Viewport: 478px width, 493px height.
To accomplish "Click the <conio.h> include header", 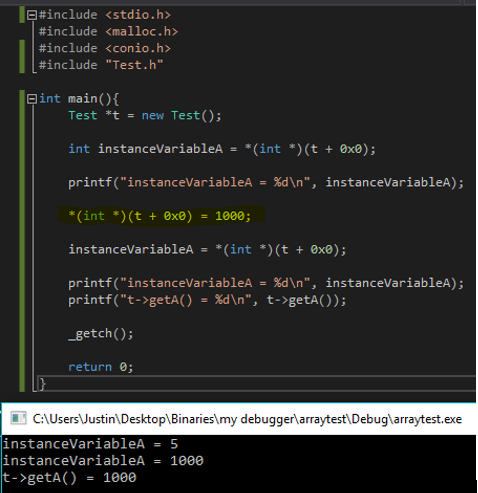I will (x=138, y=48).
